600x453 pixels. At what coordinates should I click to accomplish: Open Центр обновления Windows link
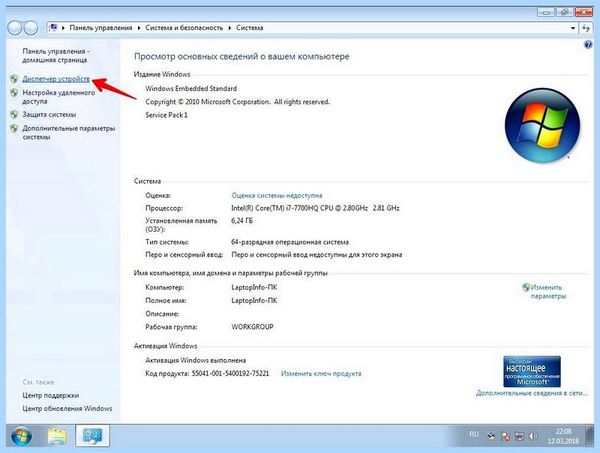coord(67,409)
